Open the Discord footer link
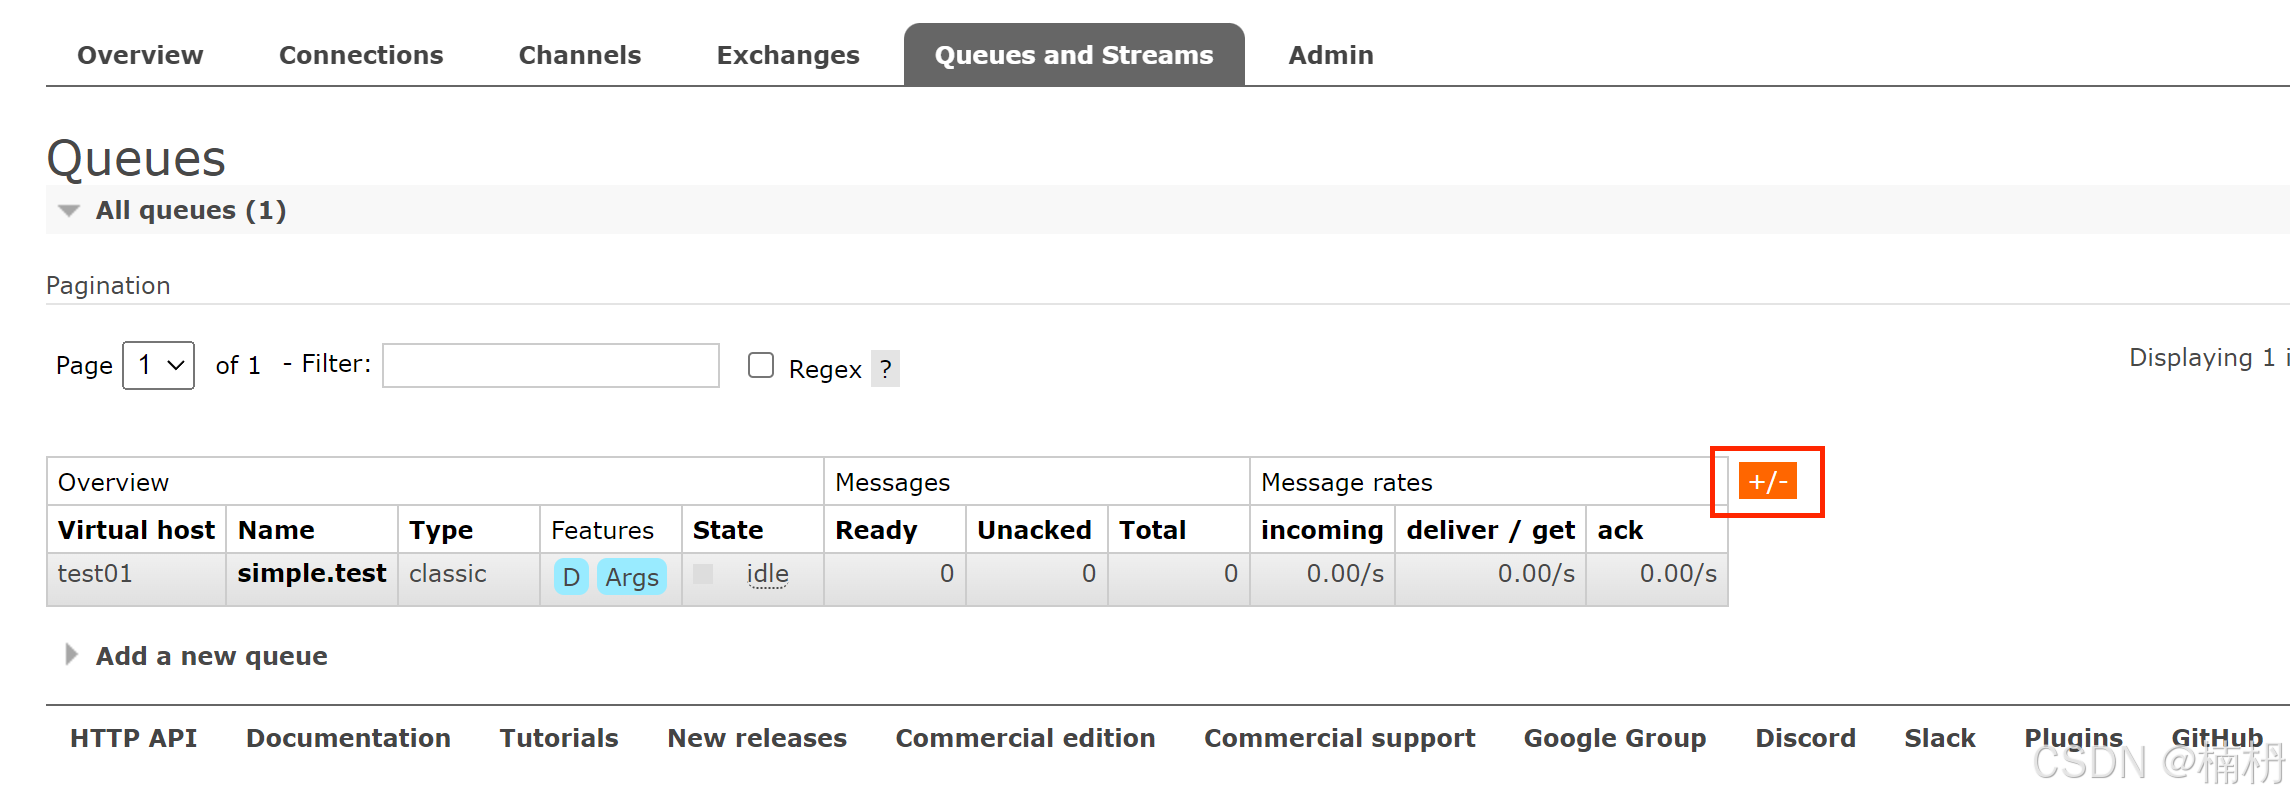The height and width of the screenshot is (801, 2290). 1805,738
